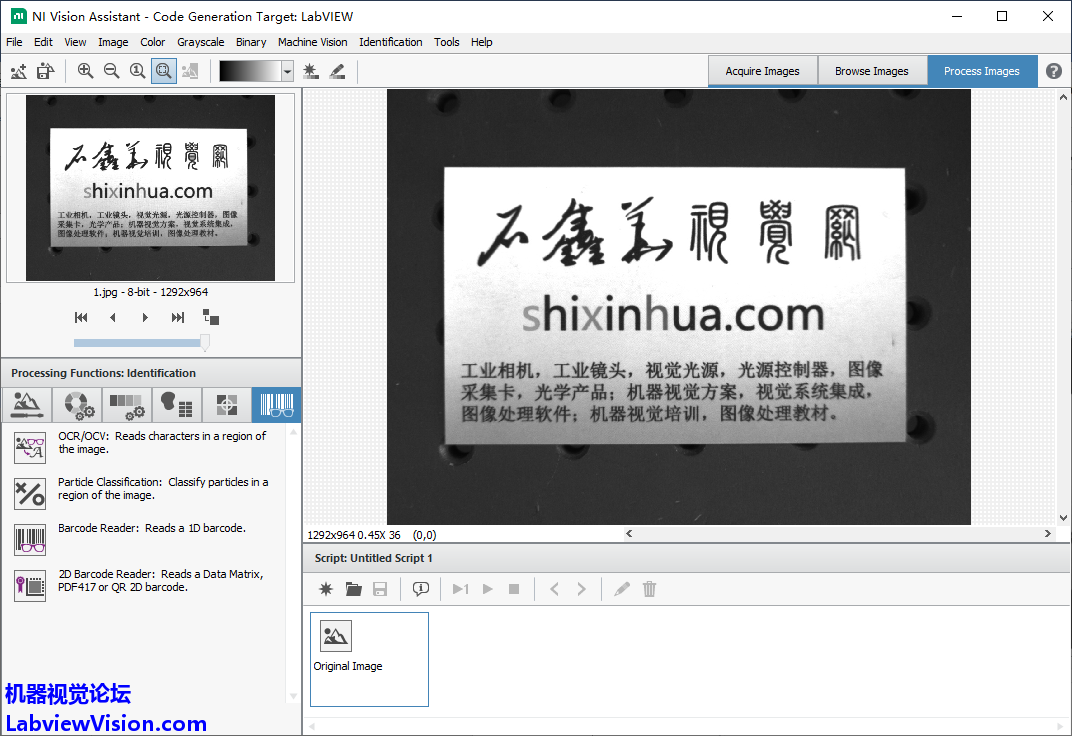The width and height of the screenshot is (1072, 736).
Task: Select the Zoom In tool
Action: 85,71
